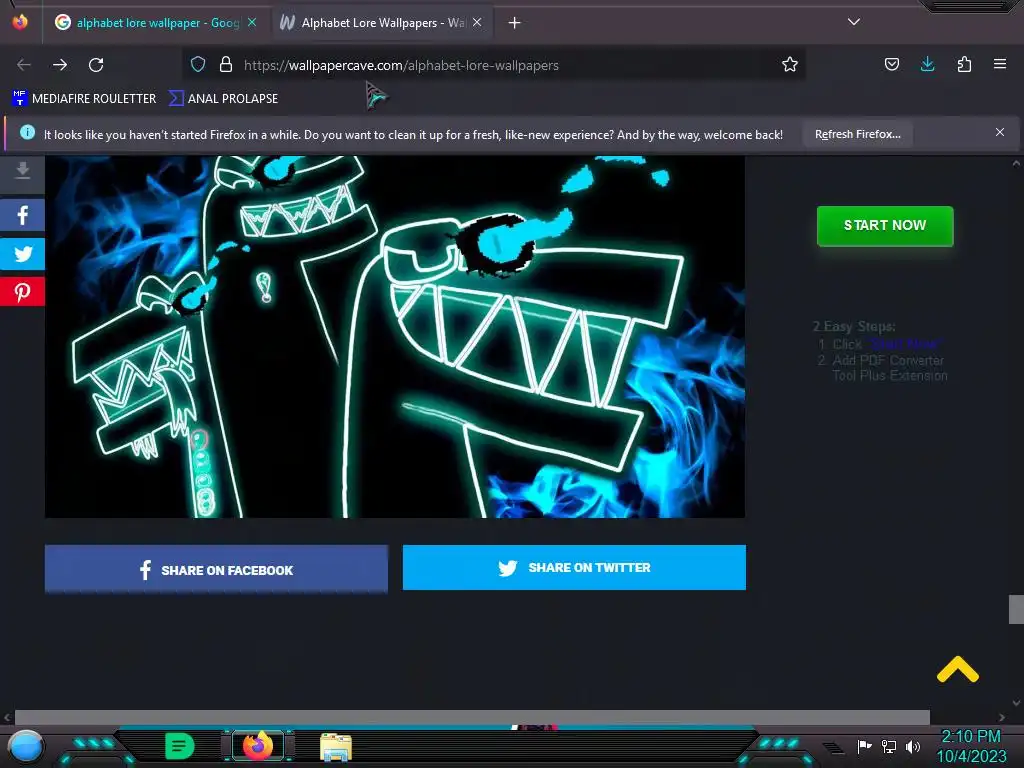Open the Start orb menu
Image resolution: width=1024 pixels, height=768 pixels.
26,746
